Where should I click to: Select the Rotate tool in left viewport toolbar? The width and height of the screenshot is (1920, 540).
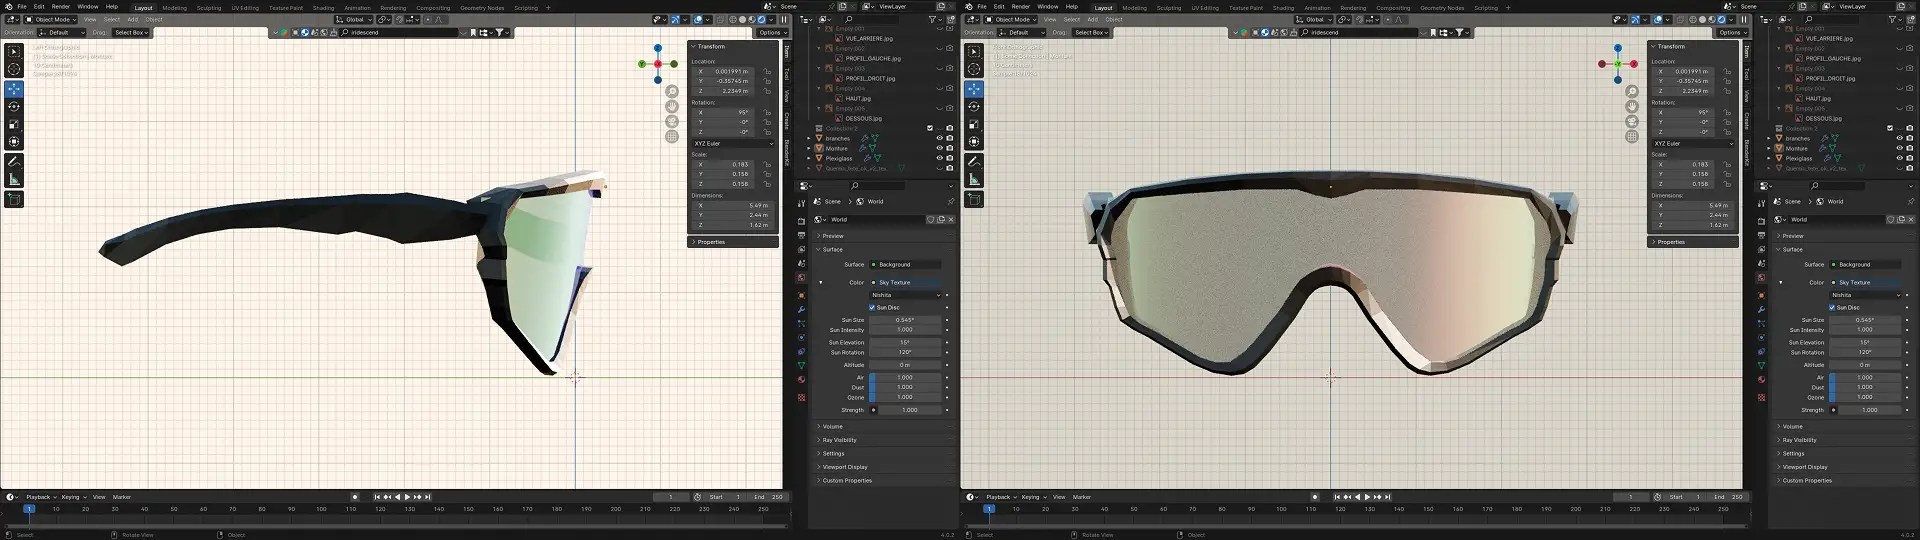14,106
